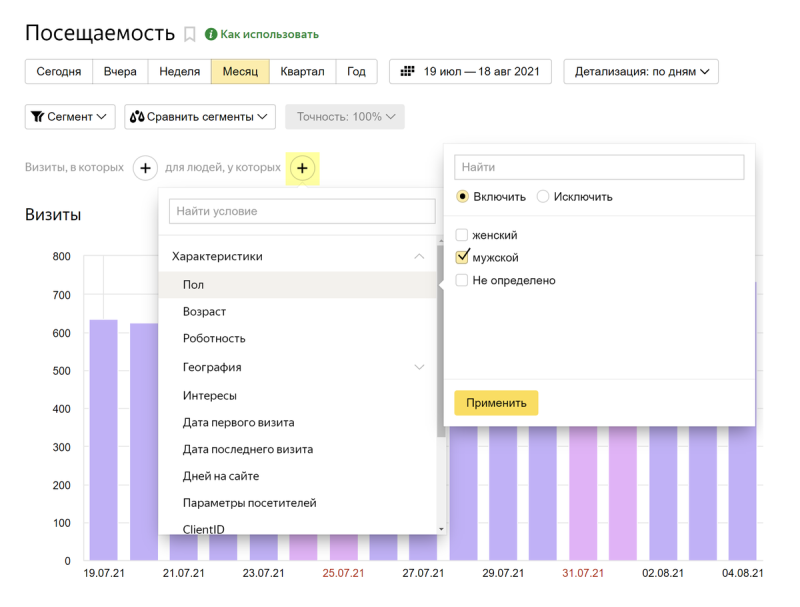Open the date range 19 июл — 18 авг 2021
Image resolution: width=800 pixels, height=607 pixels.
coord(470,71)
